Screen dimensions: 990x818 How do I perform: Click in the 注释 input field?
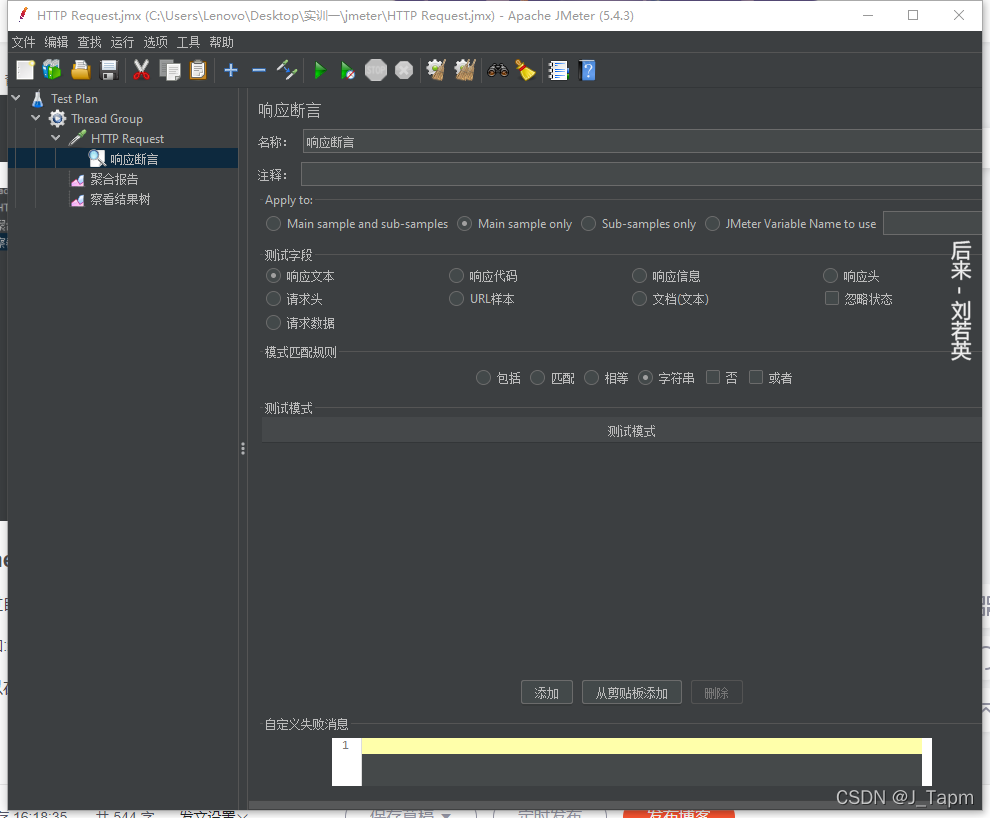(x=641, y=174)
